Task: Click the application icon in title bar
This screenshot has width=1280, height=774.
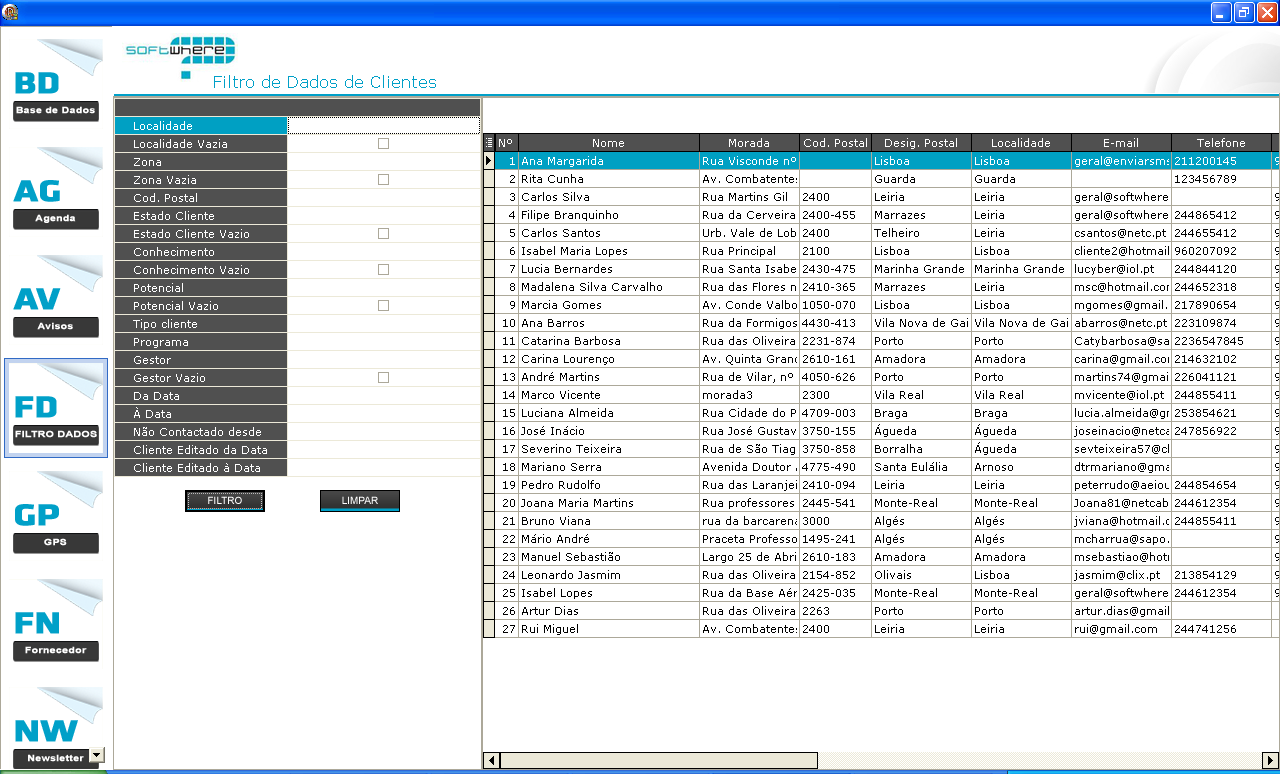Action: click(9, 12)
